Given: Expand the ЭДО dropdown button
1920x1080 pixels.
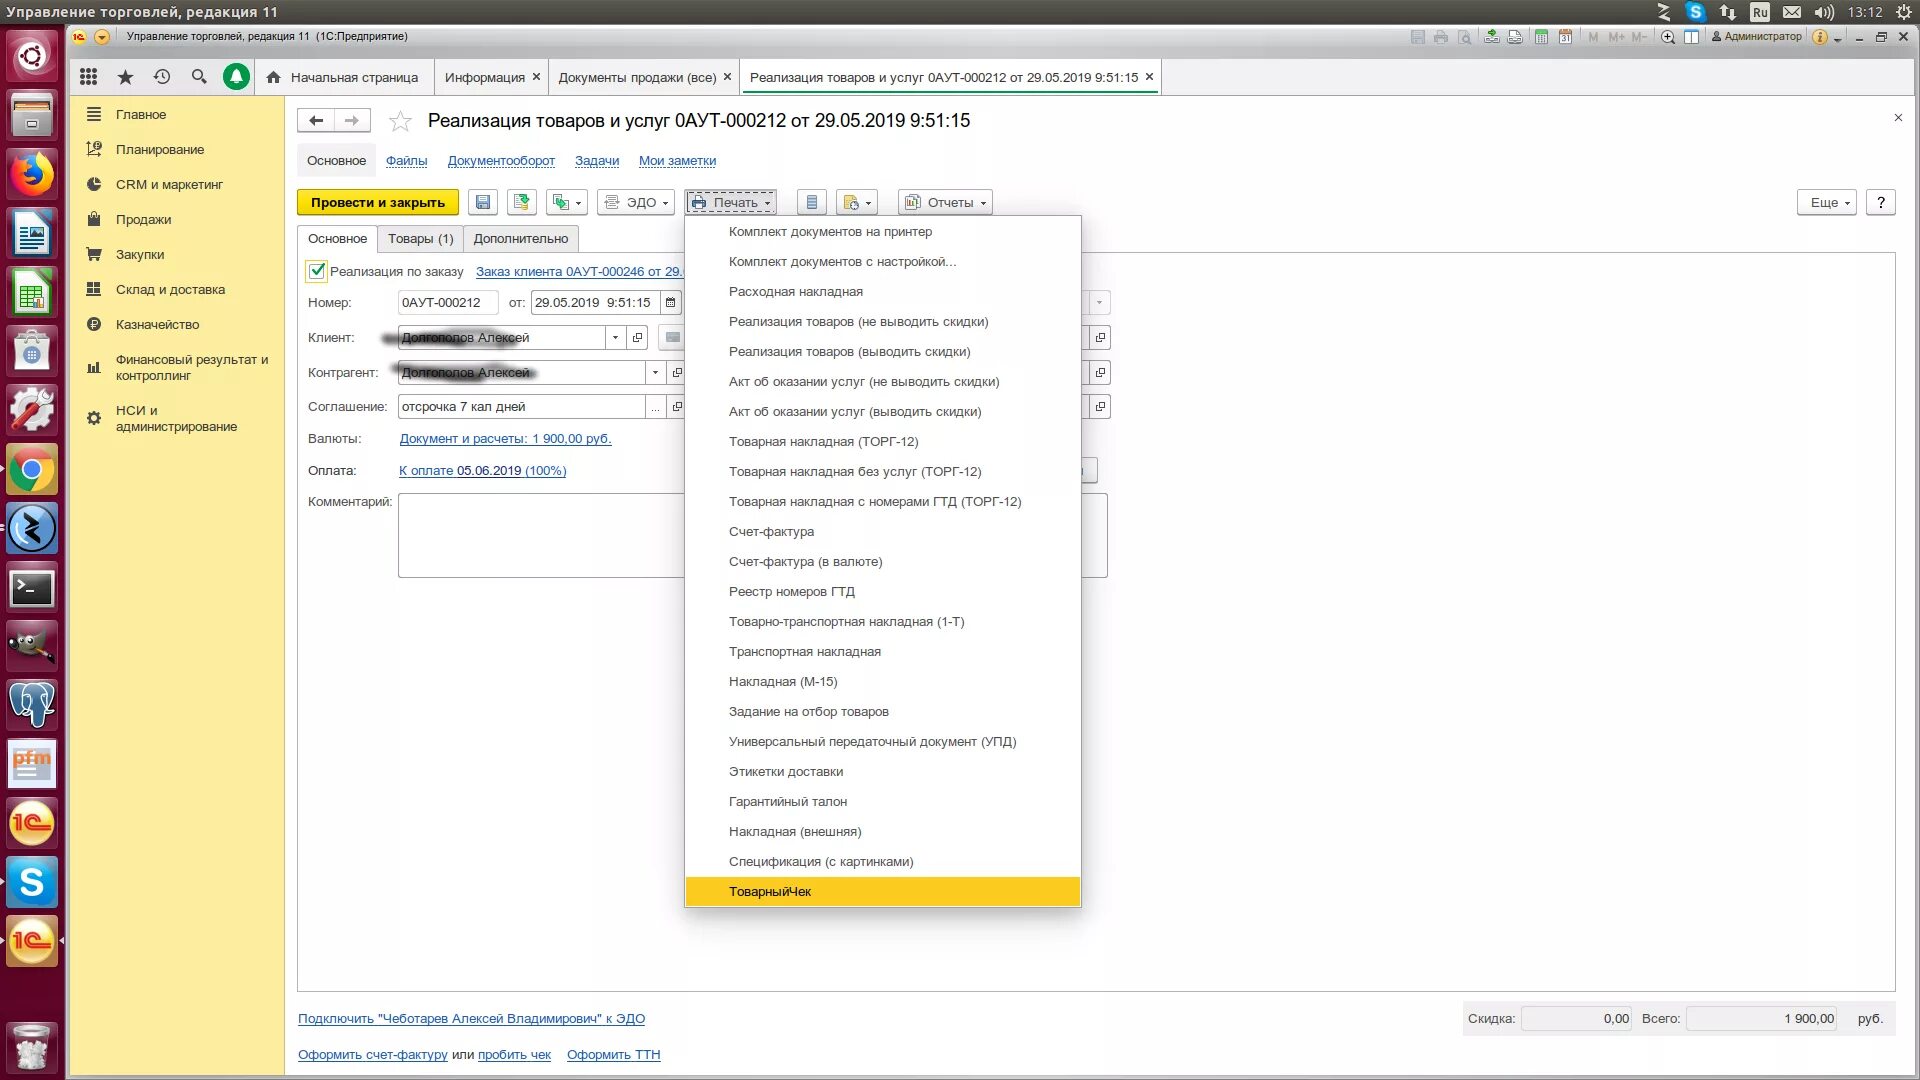Looking at the screenshot, I should pyautogui.click(x=636, y=202).
